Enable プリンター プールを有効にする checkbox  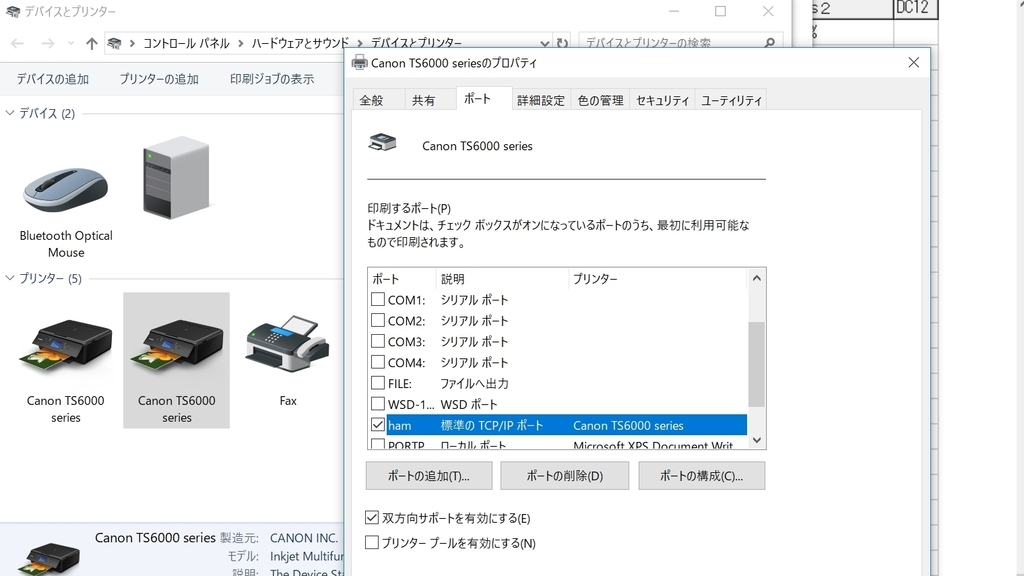pos(372,543)
